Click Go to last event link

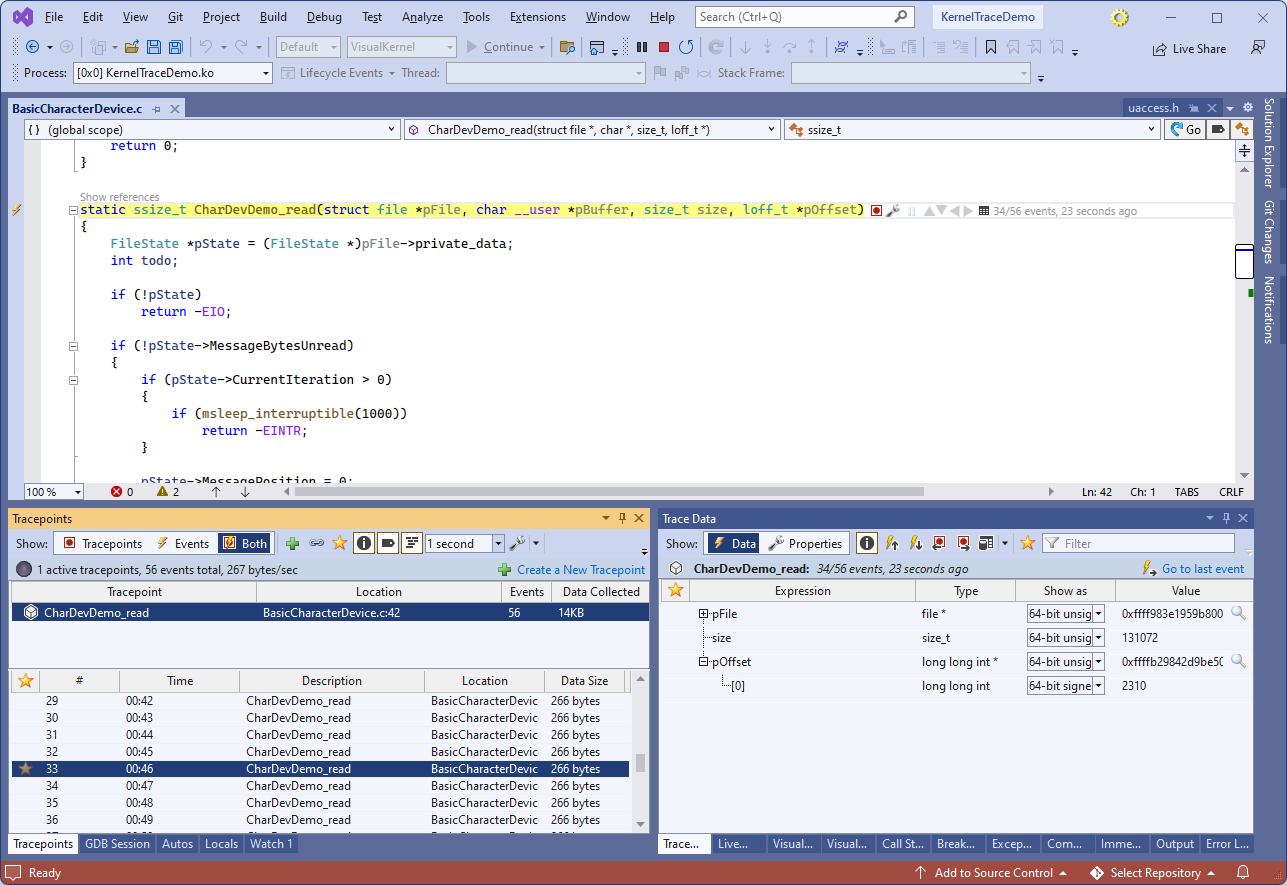coord(1202,569)
